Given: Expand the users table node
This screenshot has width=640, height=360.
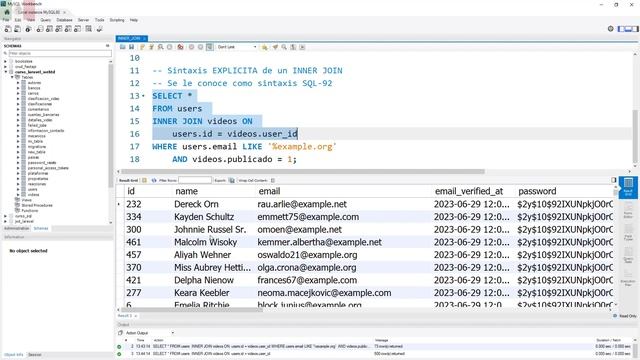Looking at the screenshot, I should (x=18, y=189).
